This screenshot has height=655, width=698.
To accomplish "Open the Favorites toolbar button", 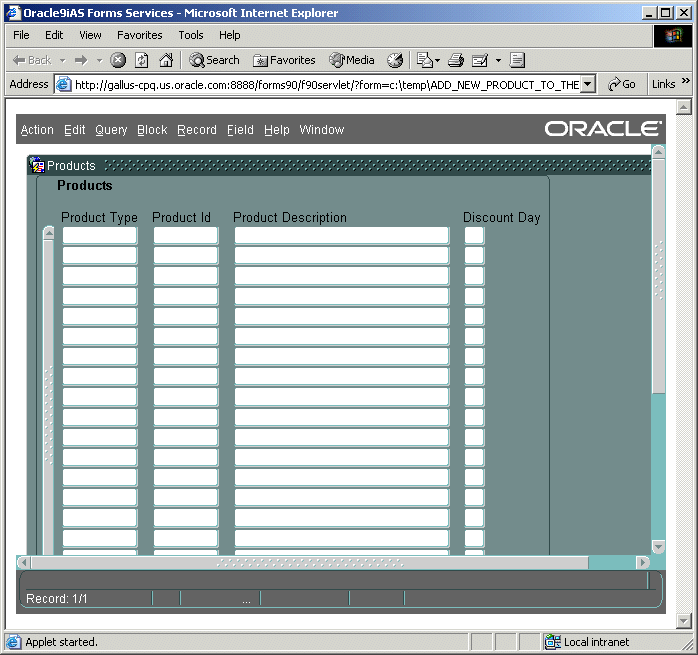I will pos(284,60).
